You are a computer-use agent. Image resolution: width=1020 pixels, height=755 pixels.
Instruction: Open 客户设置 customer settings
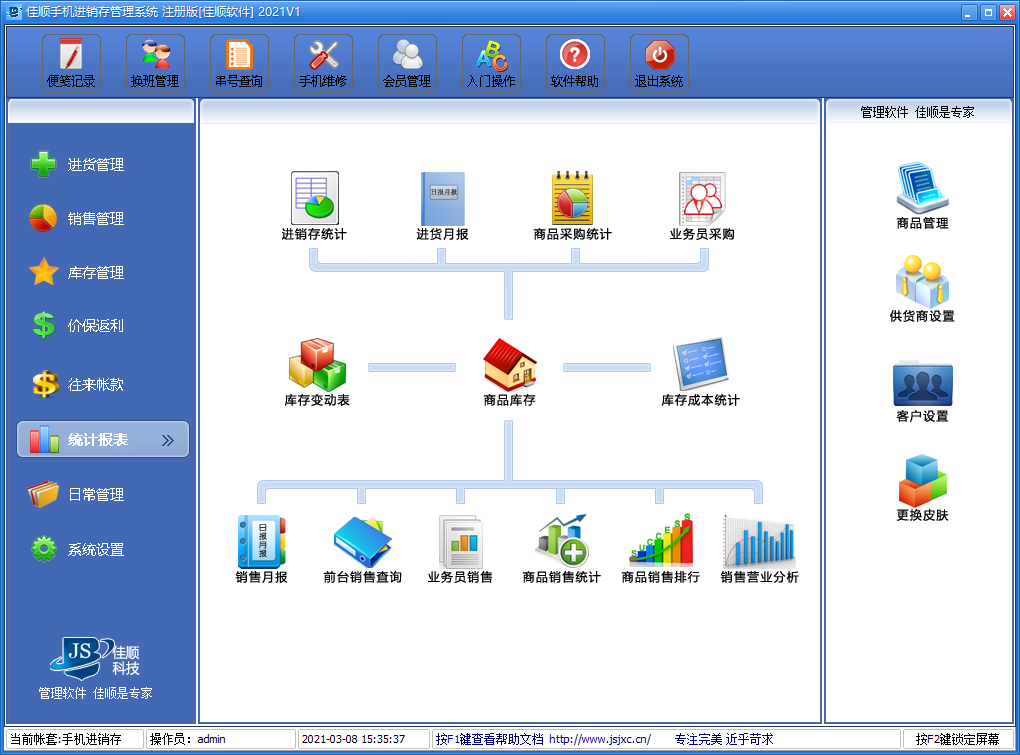[922, 390]
